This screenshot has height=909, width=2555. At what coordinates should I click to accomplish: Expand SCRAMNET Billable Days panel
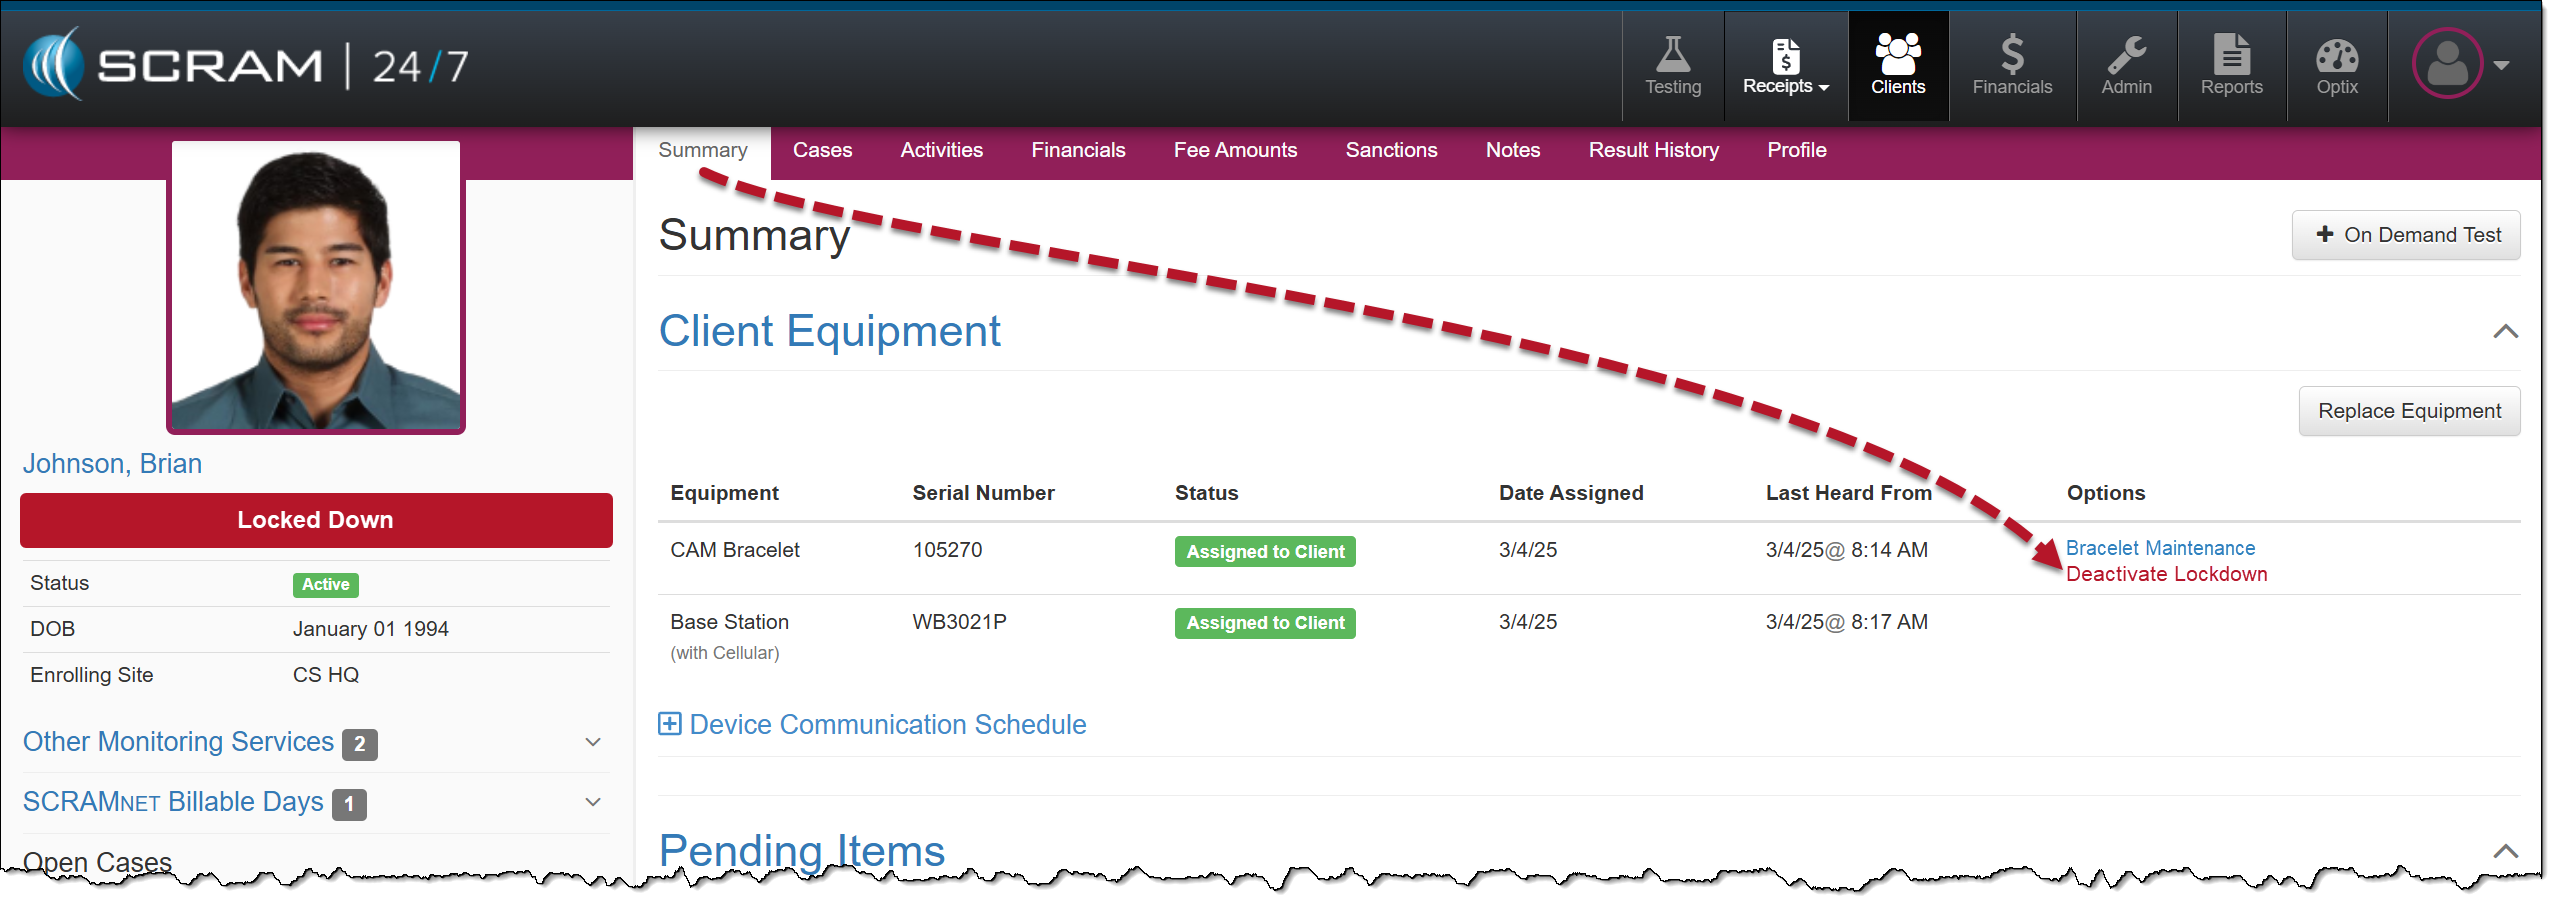click(592, 802)
